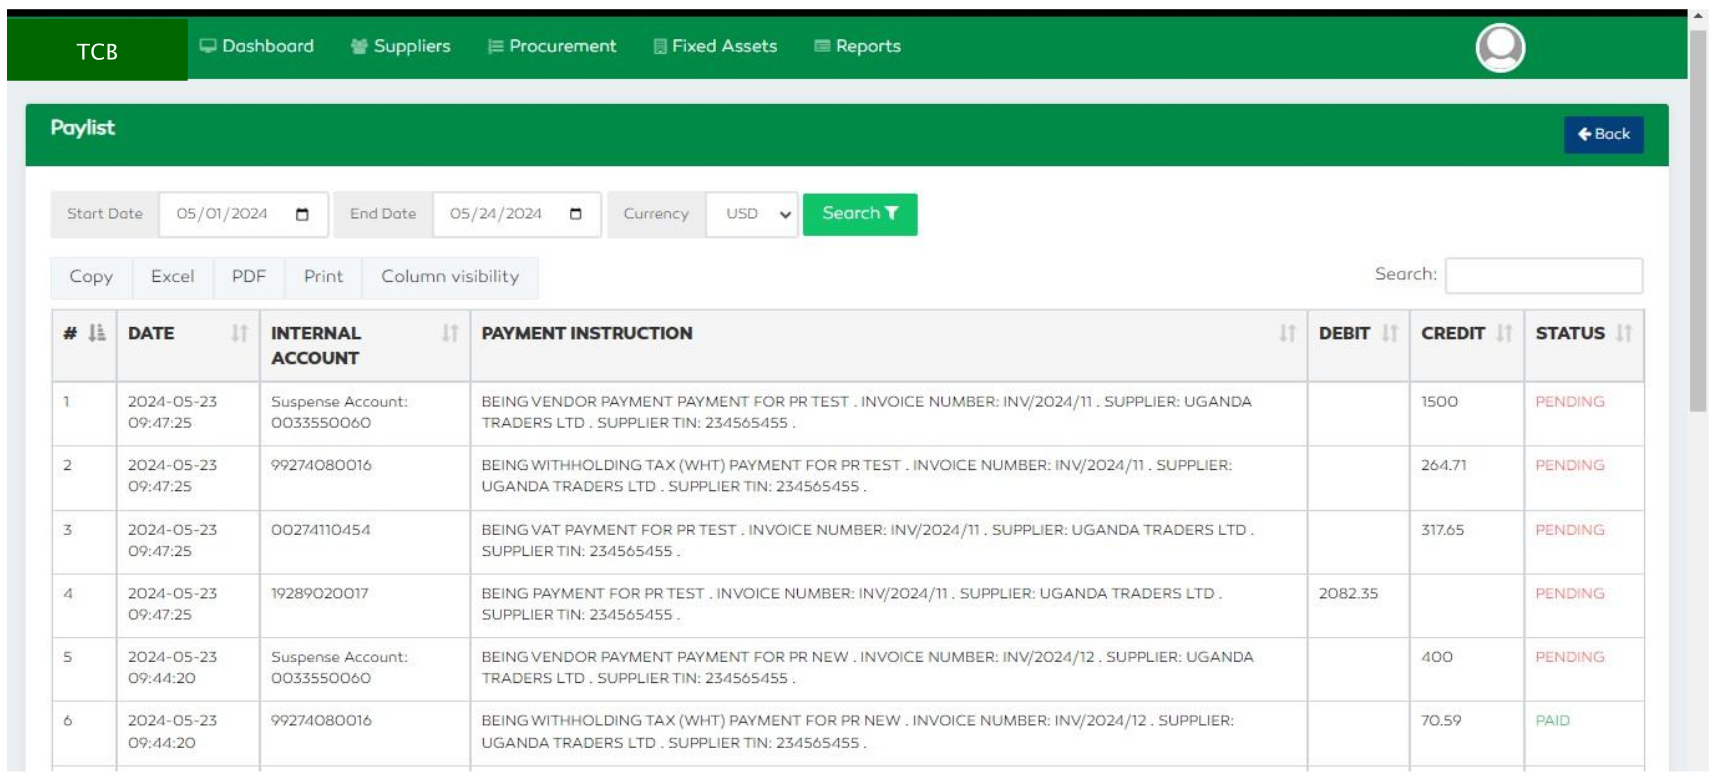Open the Procurement menu
Screen dimensions: 1727x778
(x=551, y=46)
